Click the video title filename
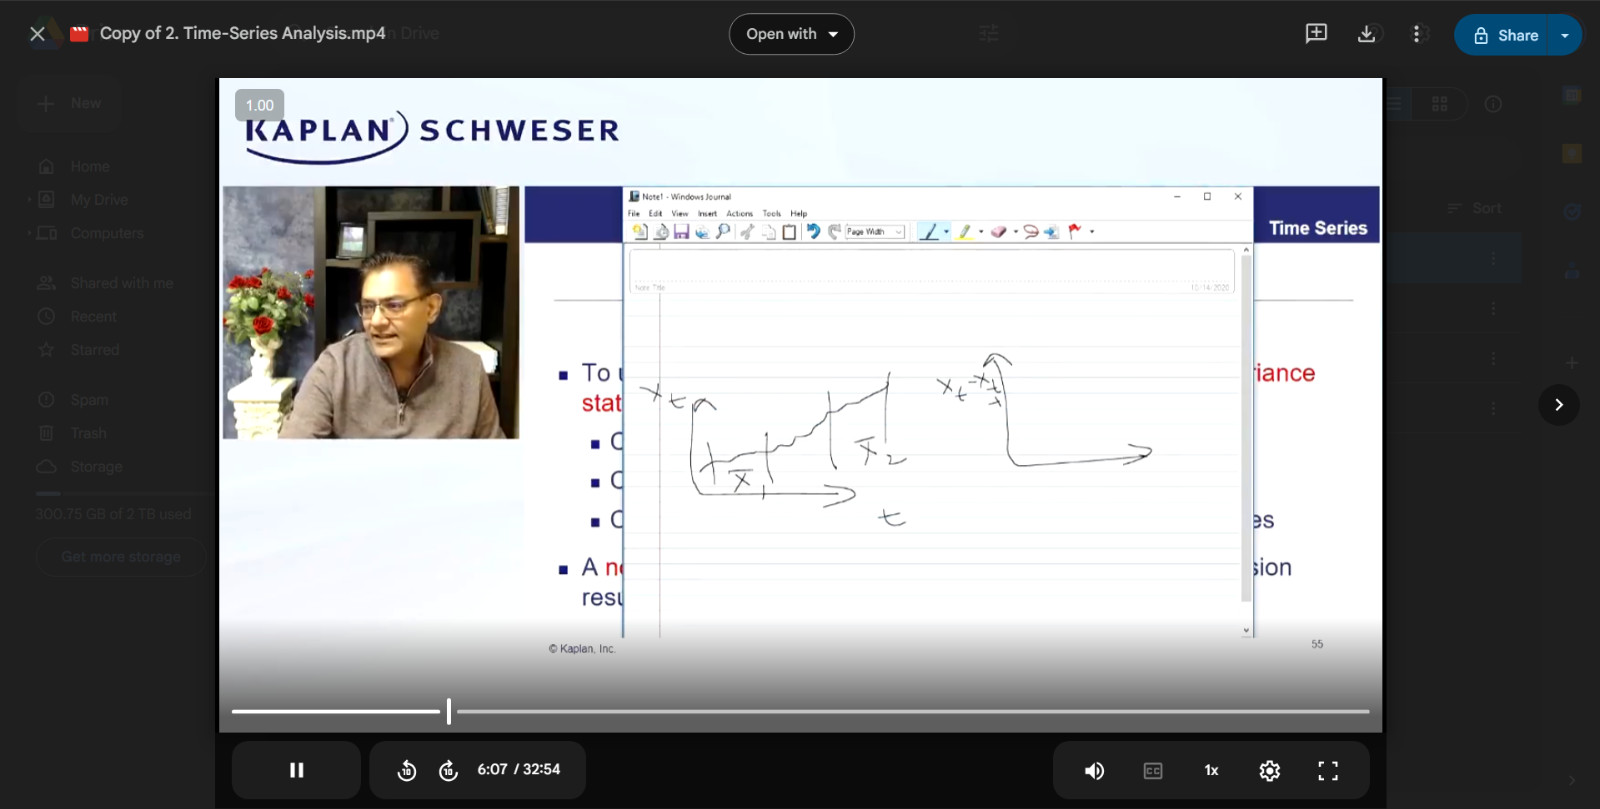This screenshot has height=809, width=1600. tap(242, 33)
